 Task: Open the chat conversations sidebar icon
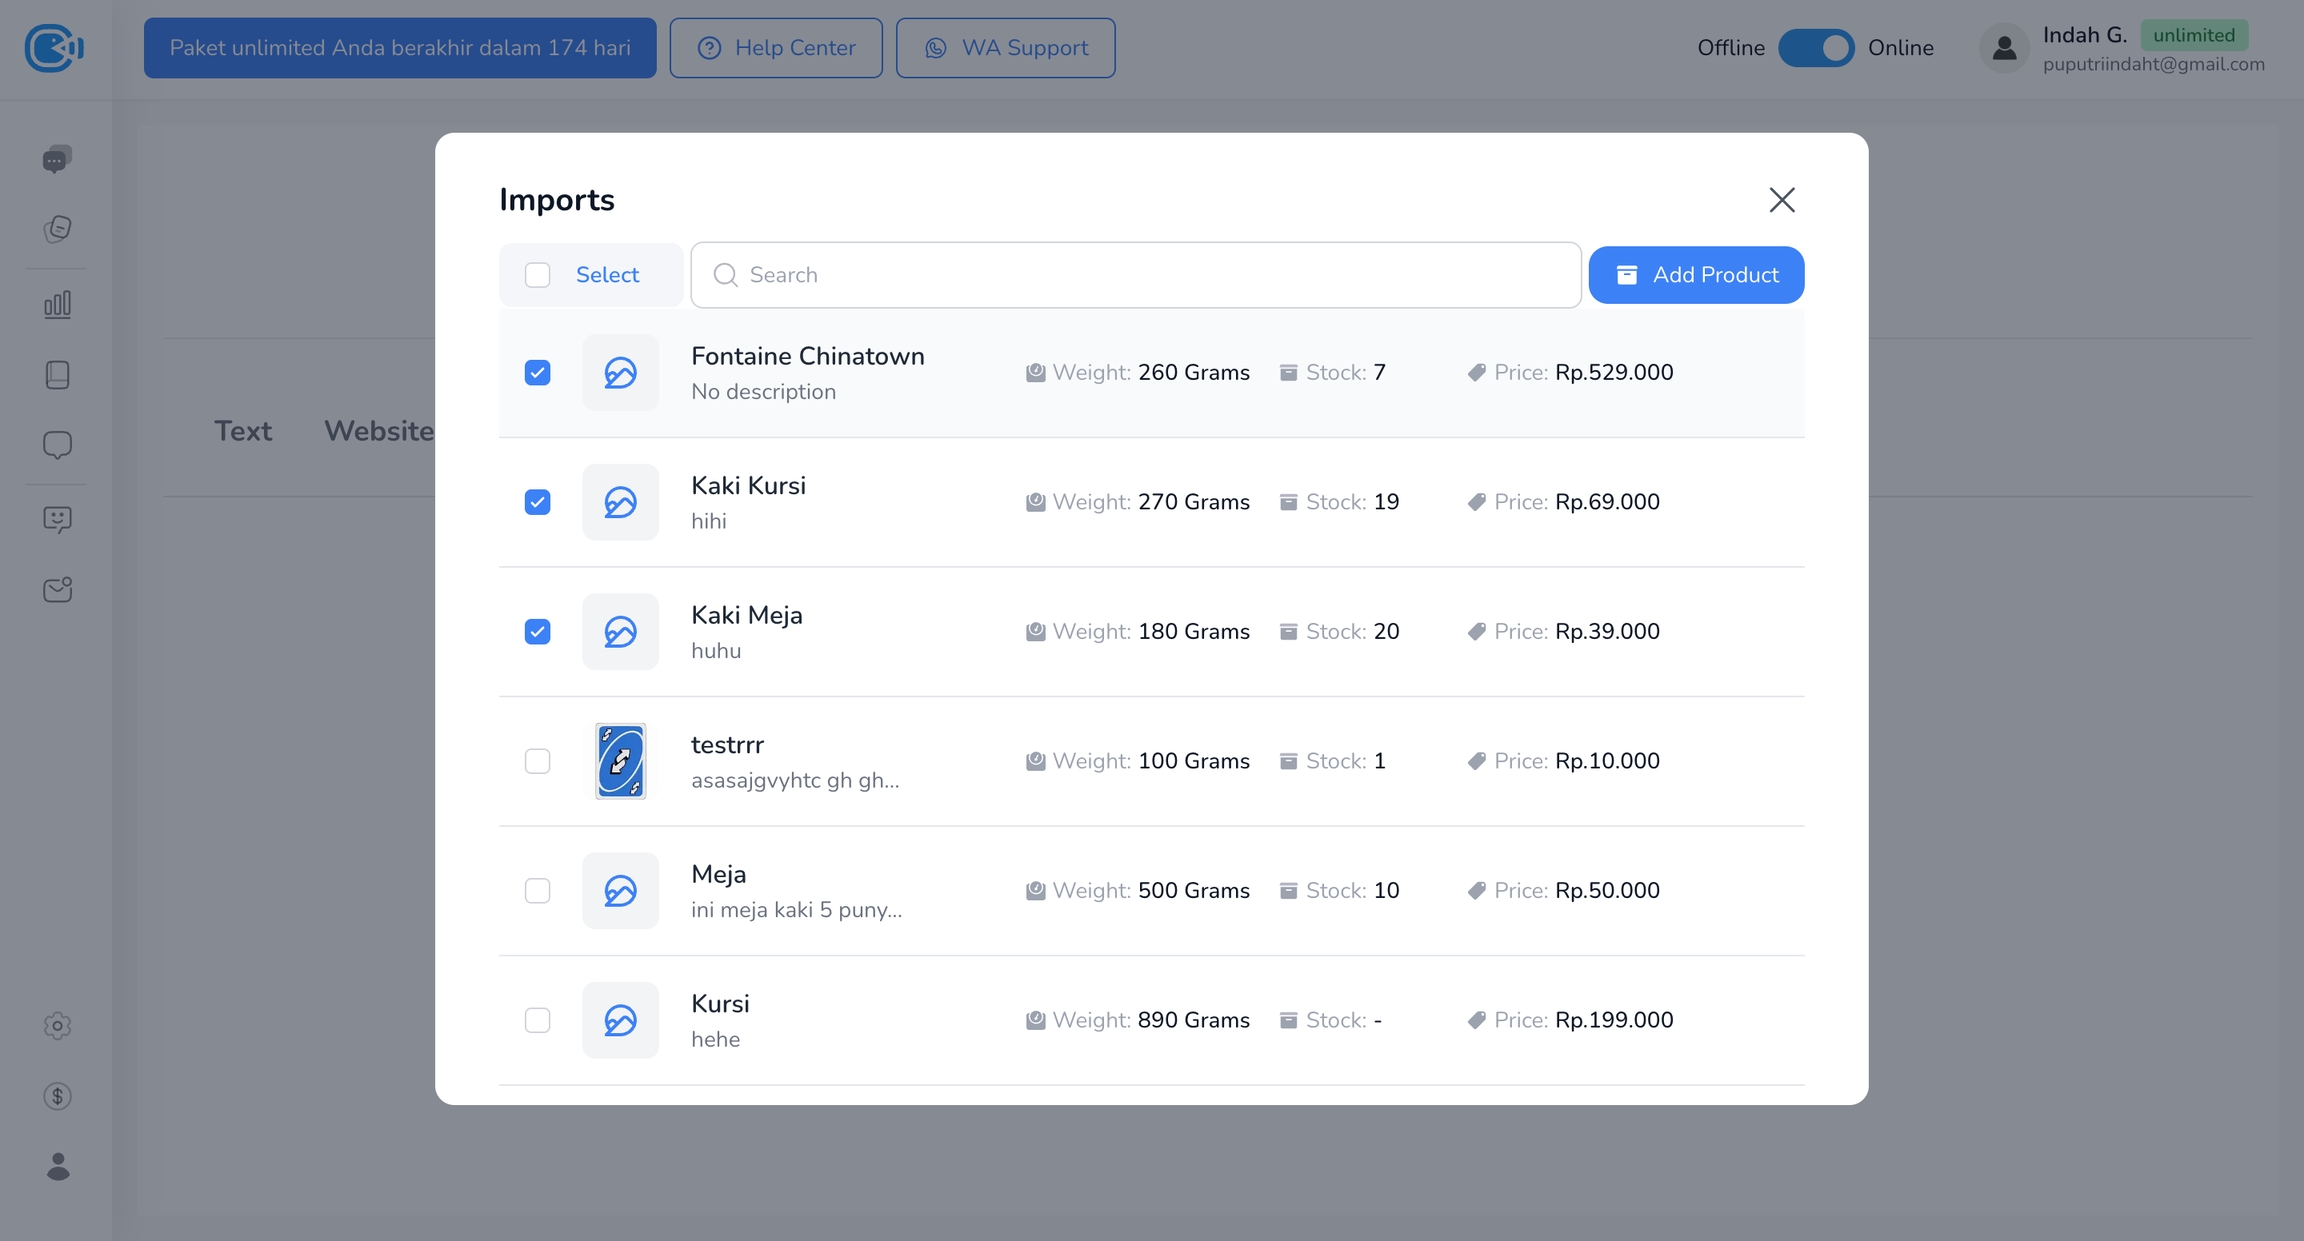[57, 159]
